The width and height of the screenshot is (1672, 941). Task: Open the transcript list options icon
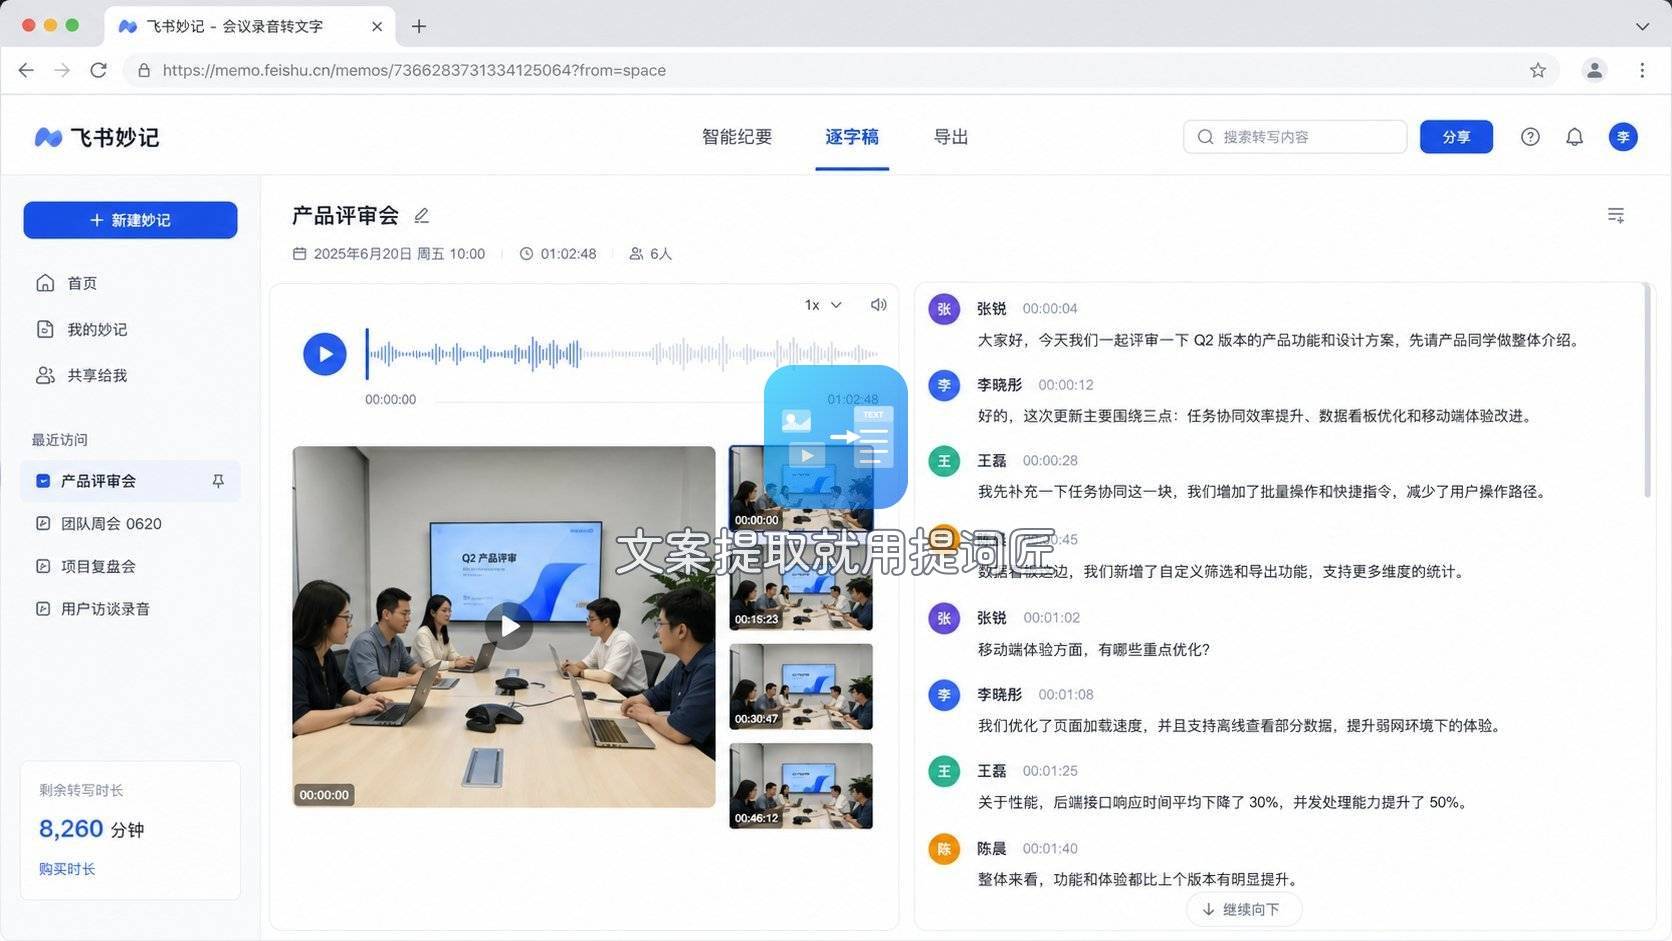pyautogui.click(x=1616, y=215)
